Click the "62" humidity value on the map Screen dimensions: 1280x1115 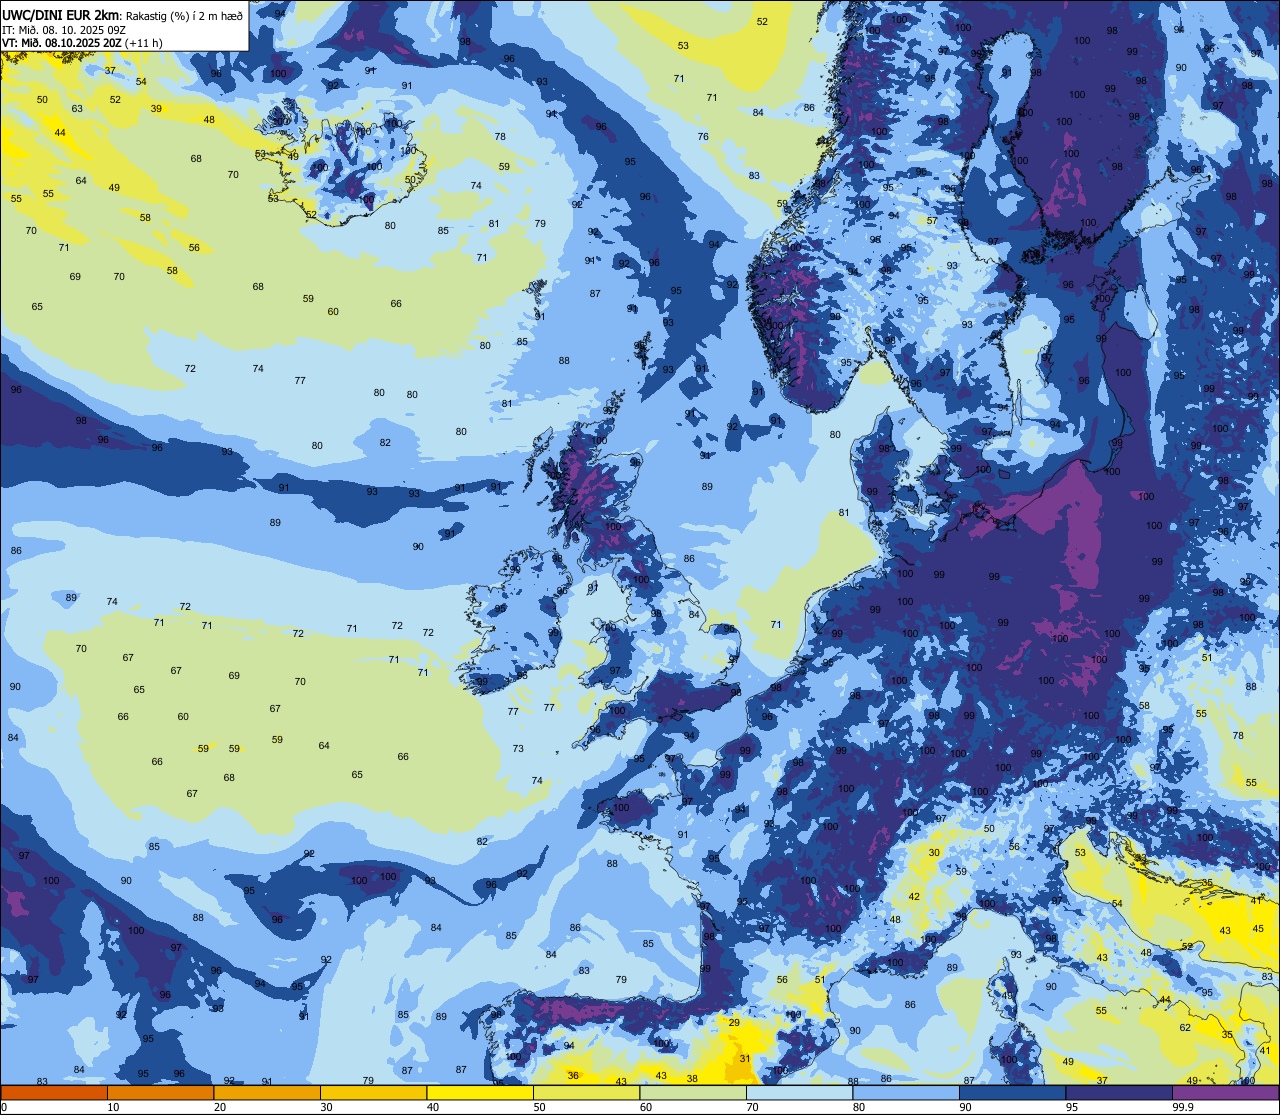click(x=1185, y=1027)
